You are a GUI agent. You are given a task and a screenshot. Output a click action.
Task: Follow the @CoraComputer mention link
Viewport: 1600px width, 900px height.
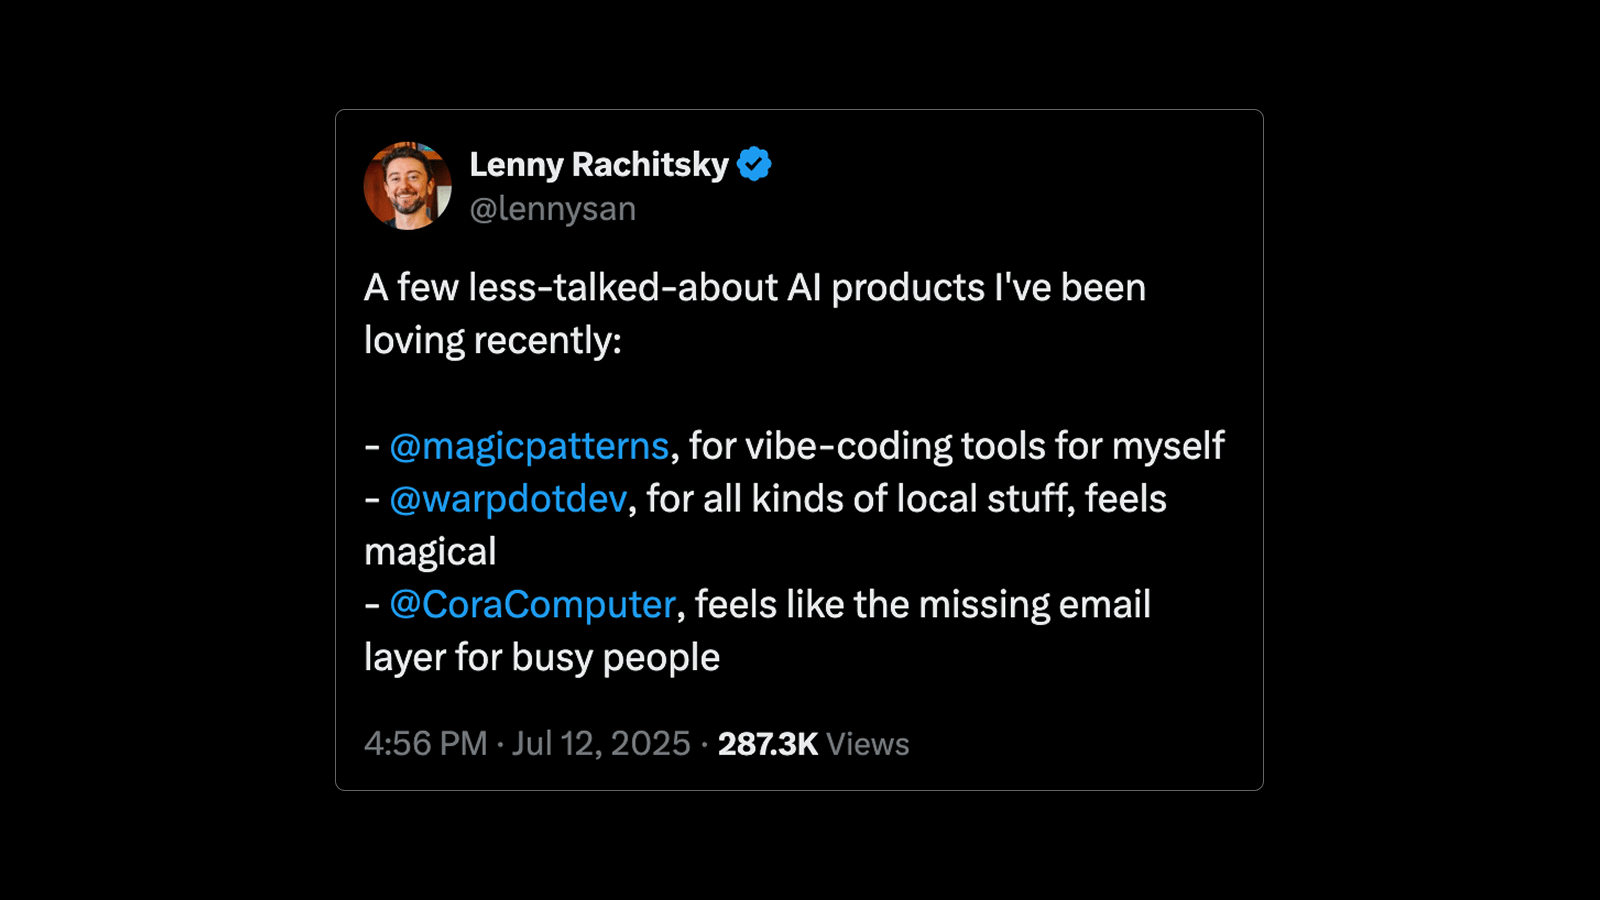(533, 605)
